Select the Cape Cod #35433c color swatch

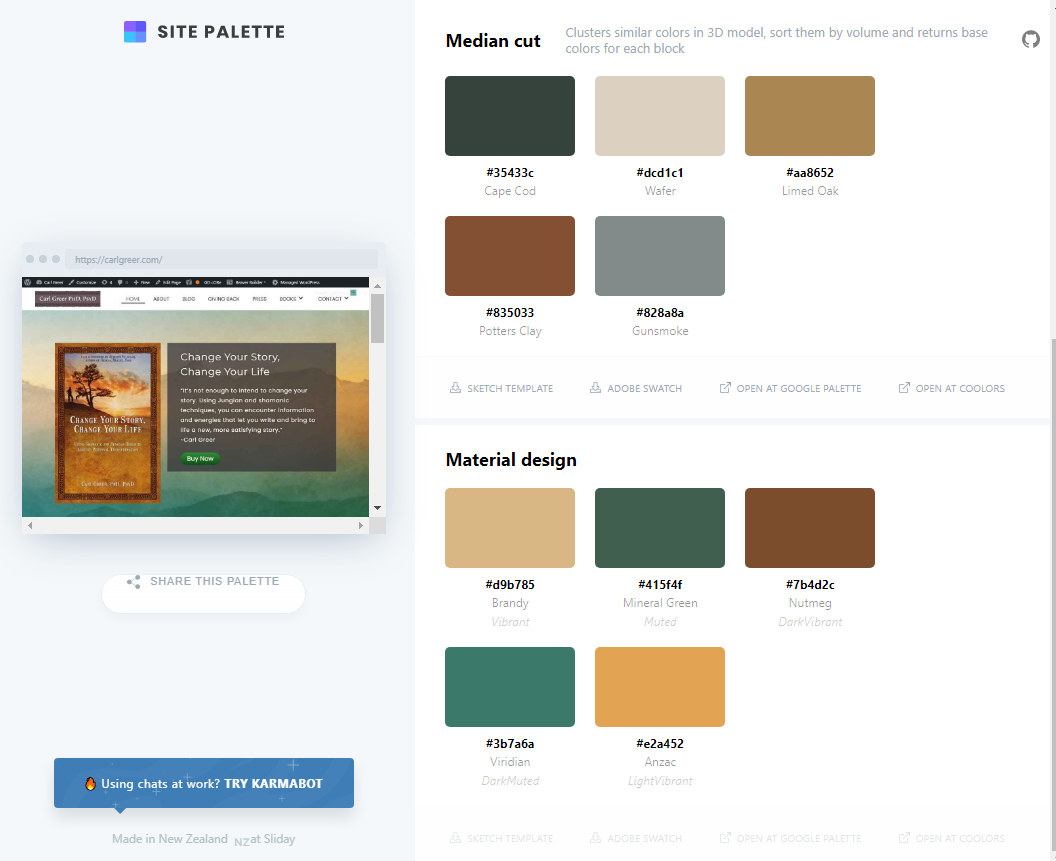tap(510, 116)
